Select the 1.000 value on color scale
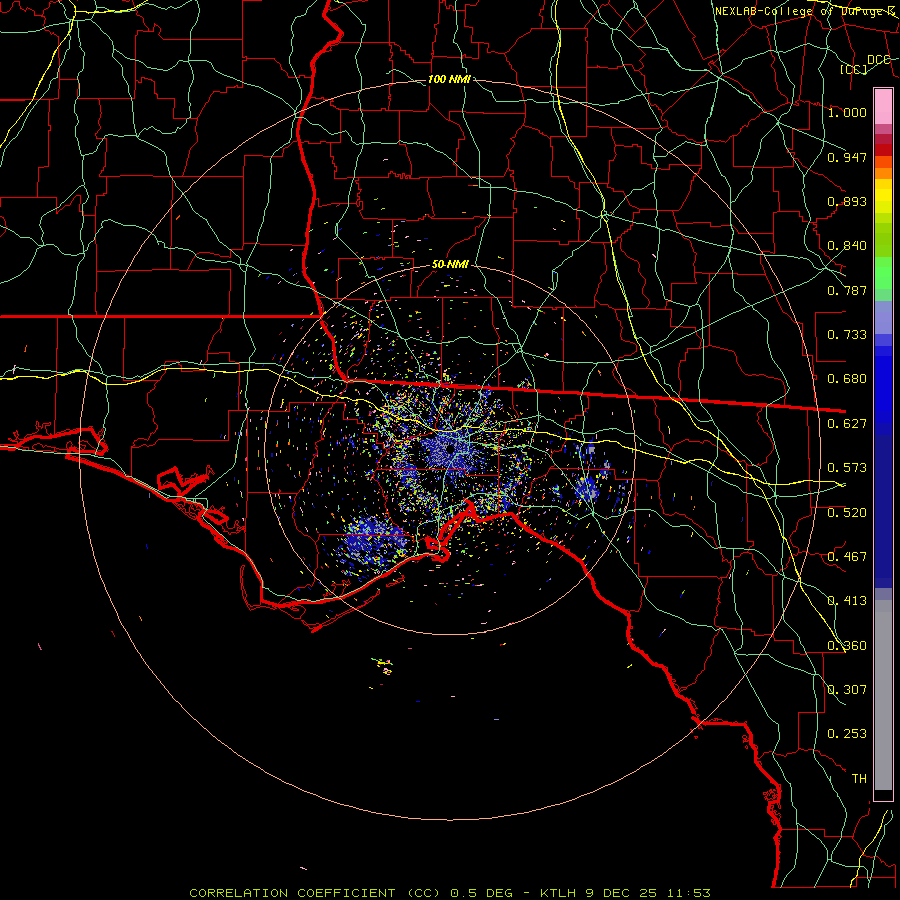This screenshot has height=900, width=900. pyautogui.click(x=847, y=112)
